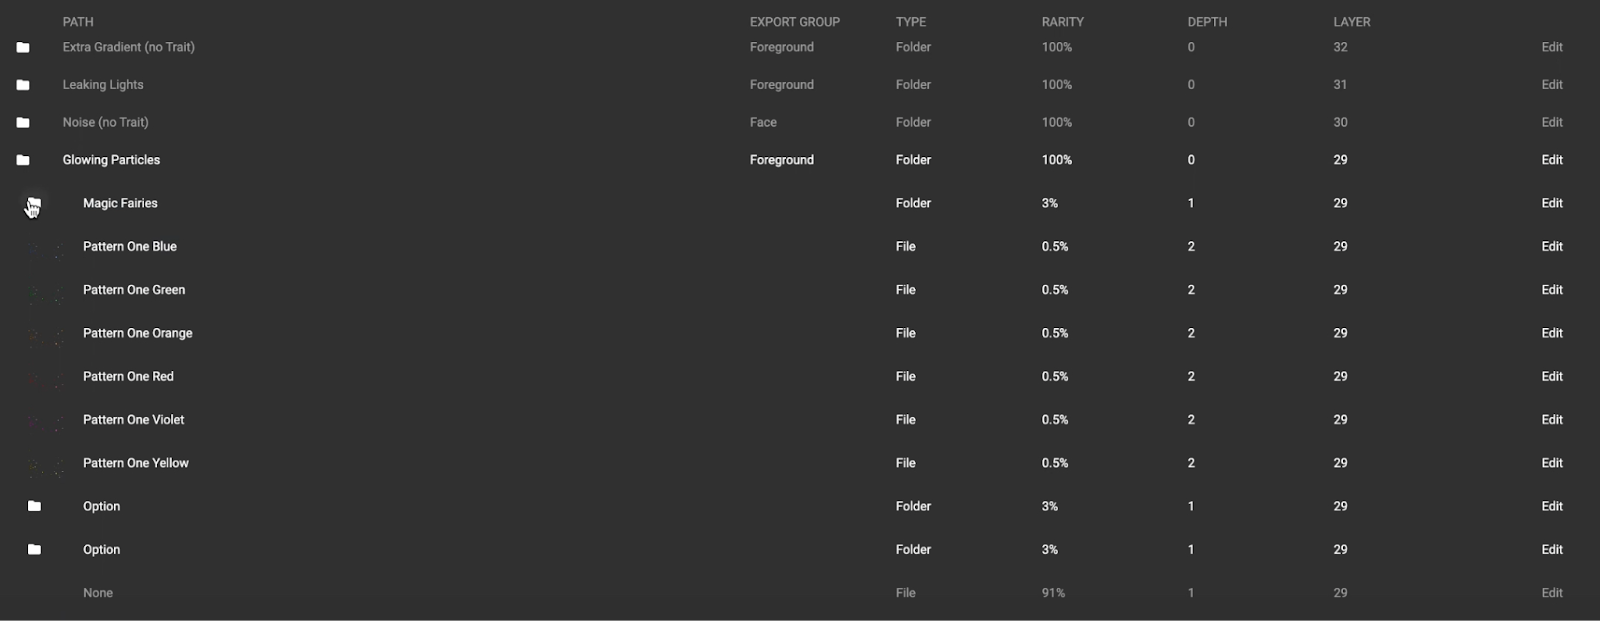Collapse the Magic Fairies folder icon
The image size is (1600, 621).
click(x=34, y=203)
